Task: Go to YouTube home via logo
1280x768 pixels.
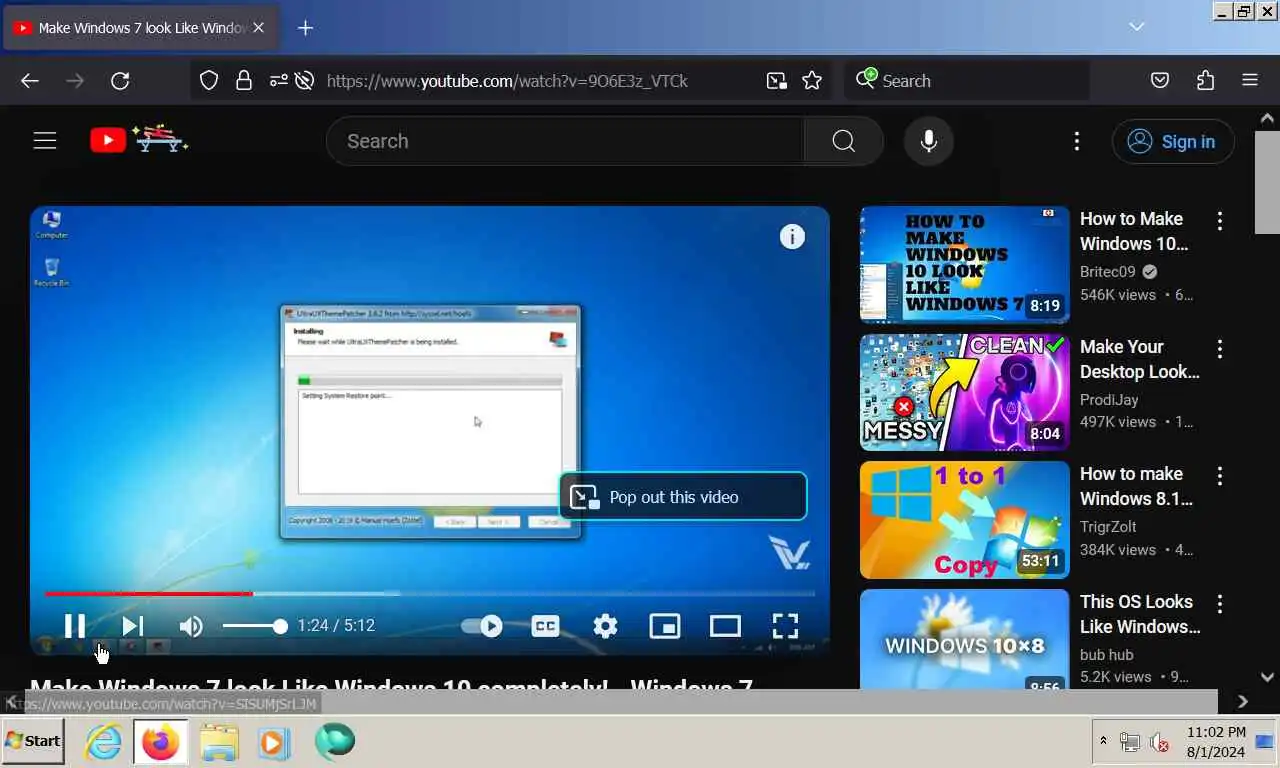Action: coord(139,140)
